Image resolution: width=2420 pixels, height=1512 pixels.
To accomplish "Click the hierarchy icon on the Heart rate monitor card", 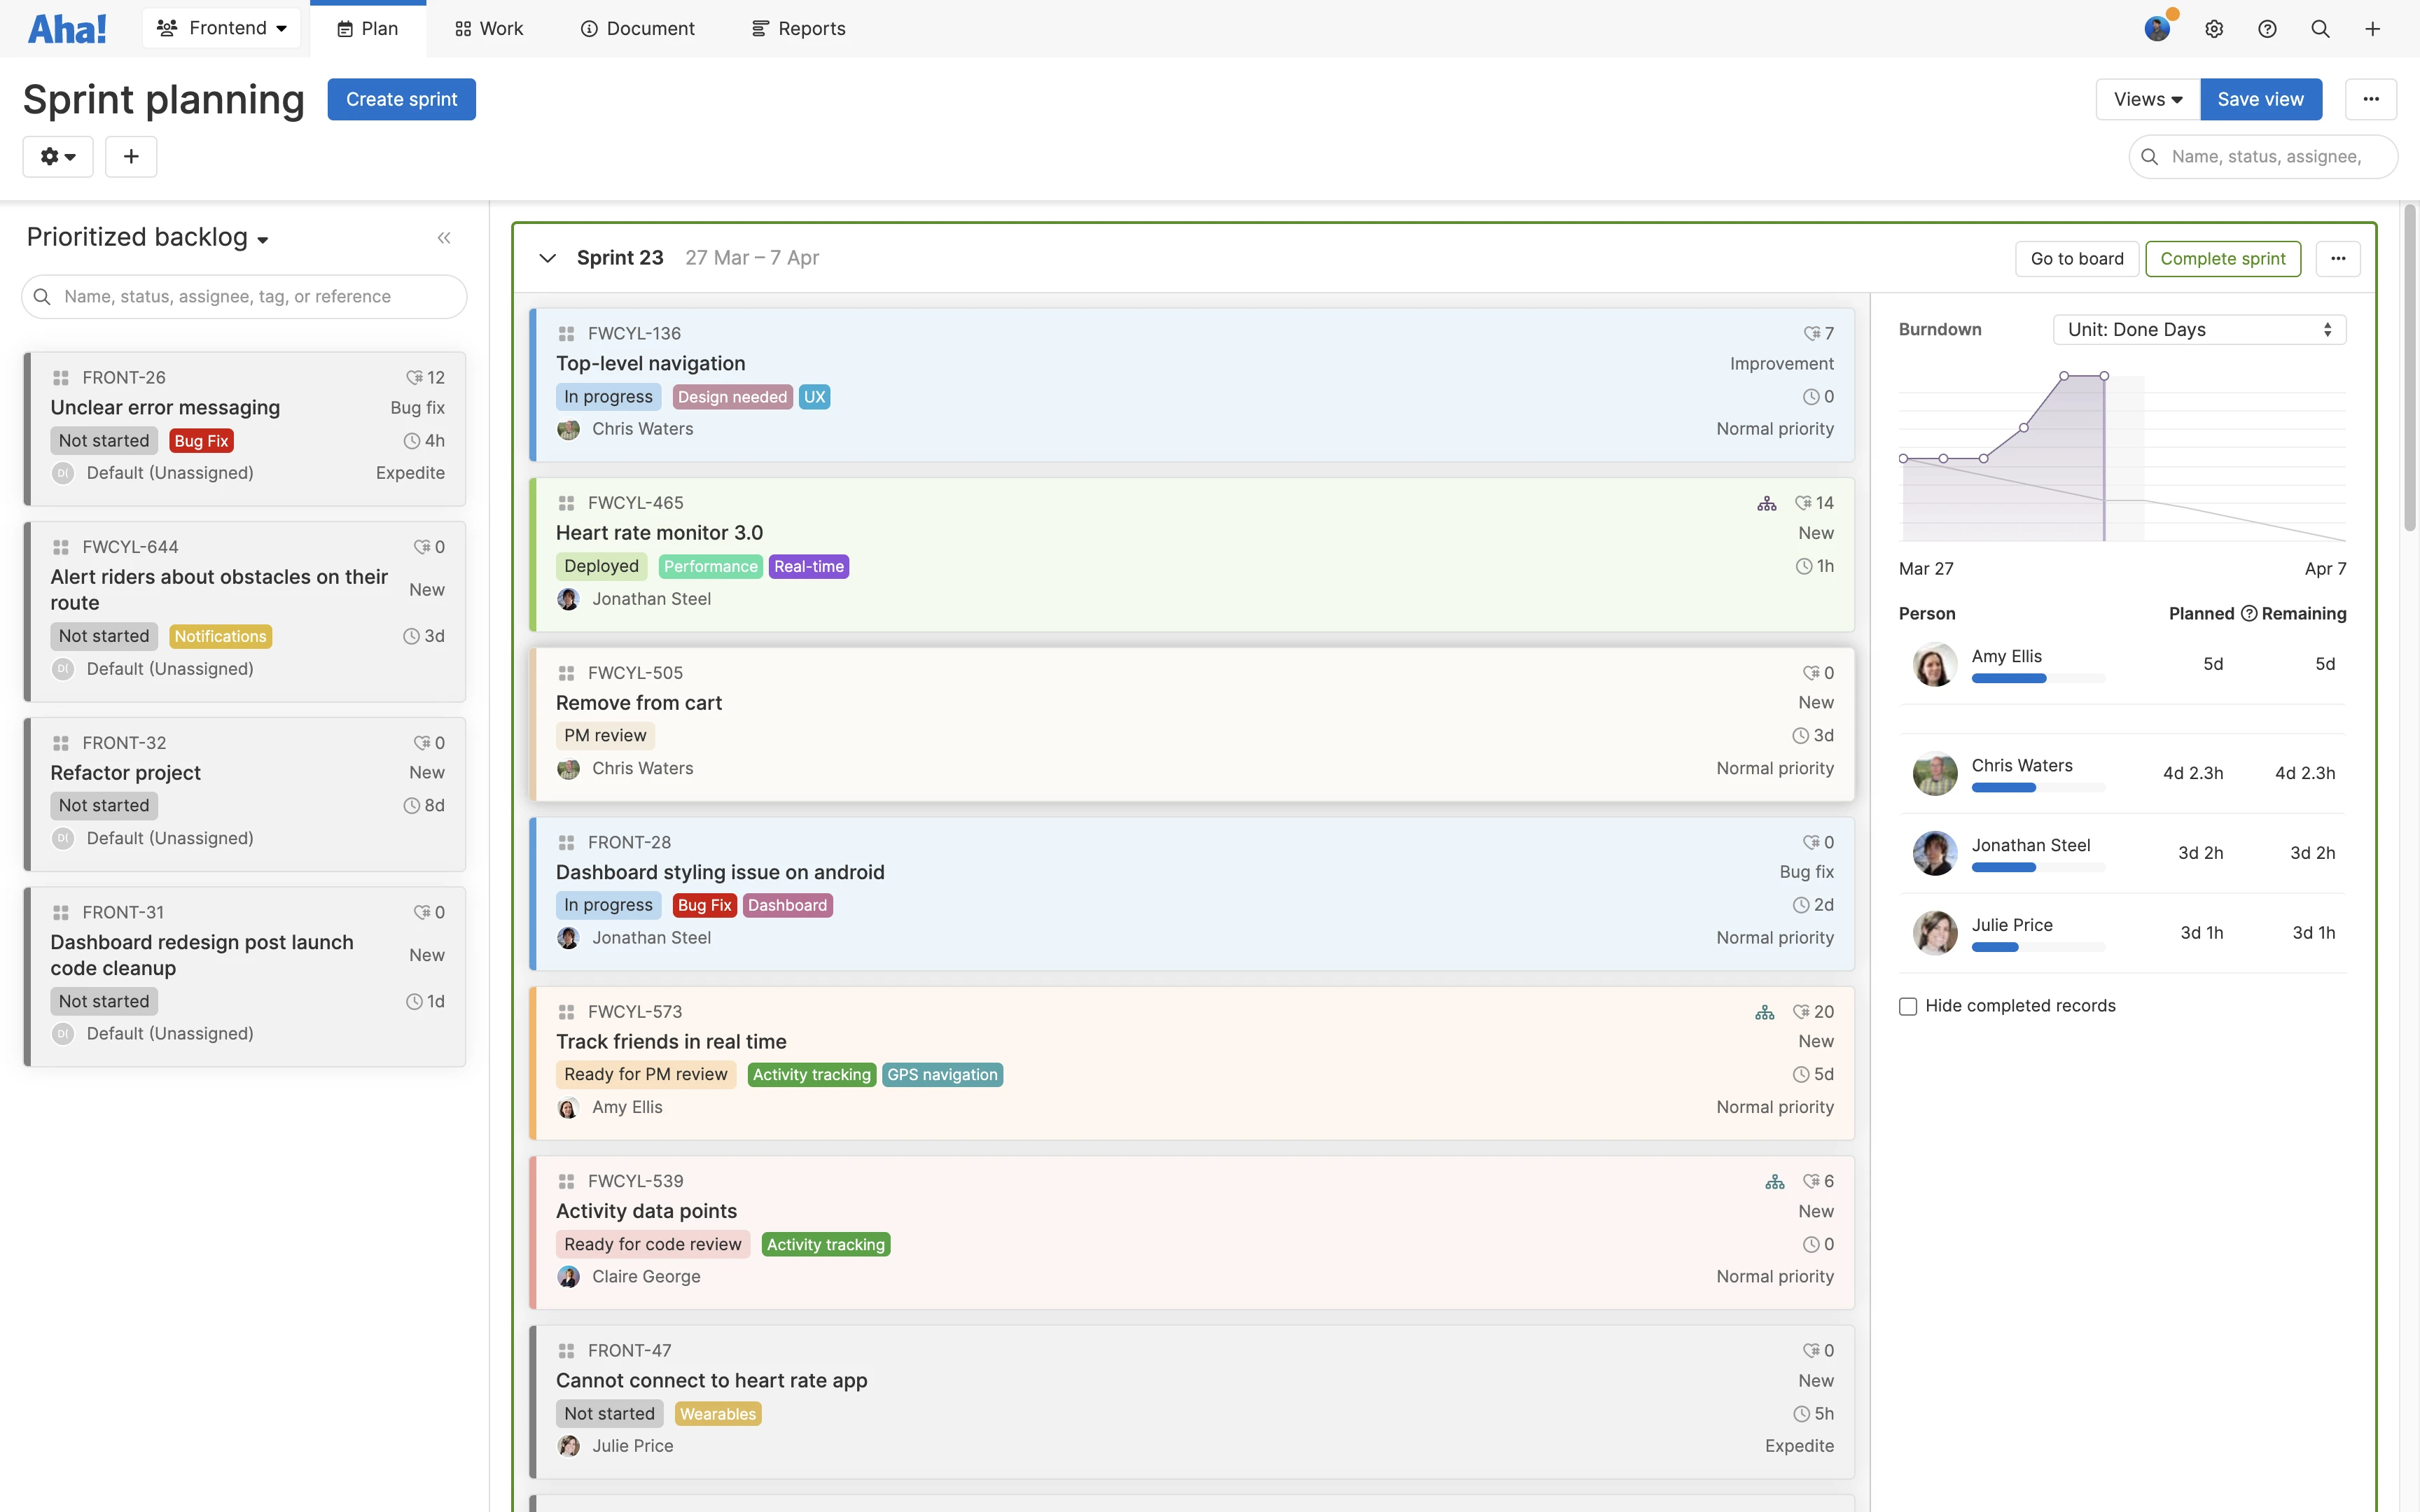I will click(x=1767, y=503).
